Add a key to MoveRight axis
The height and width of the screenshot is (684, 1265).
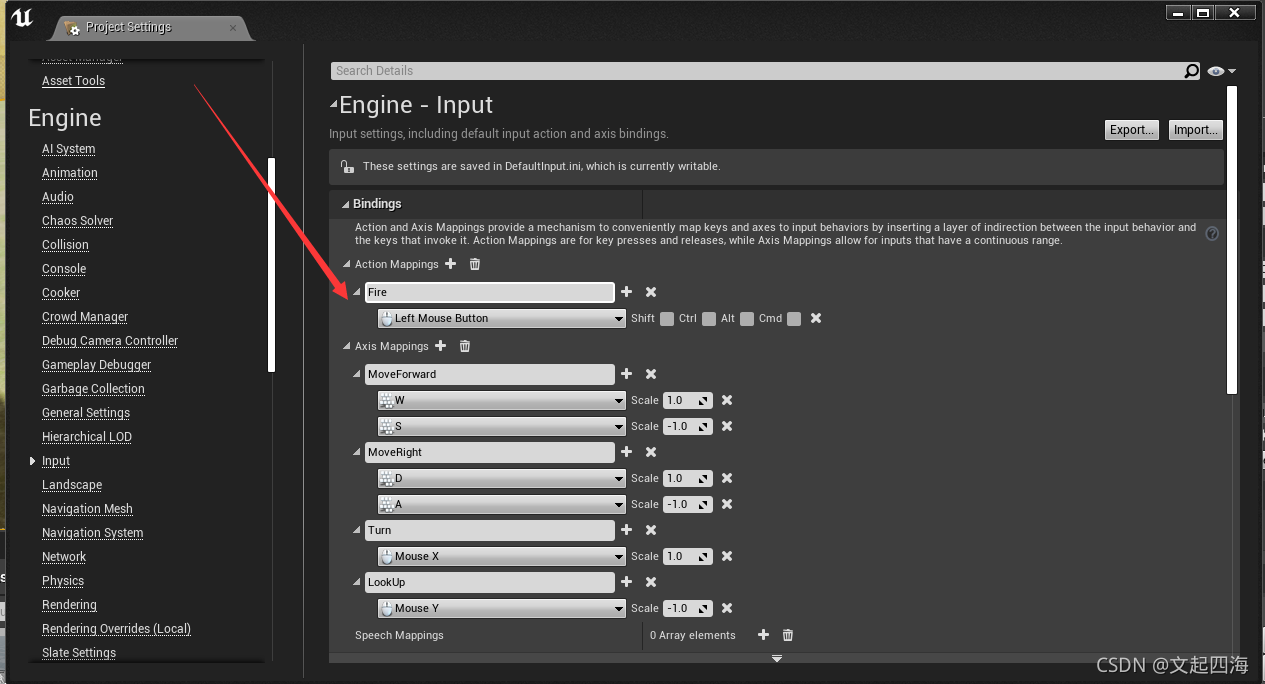click(627, 452)
